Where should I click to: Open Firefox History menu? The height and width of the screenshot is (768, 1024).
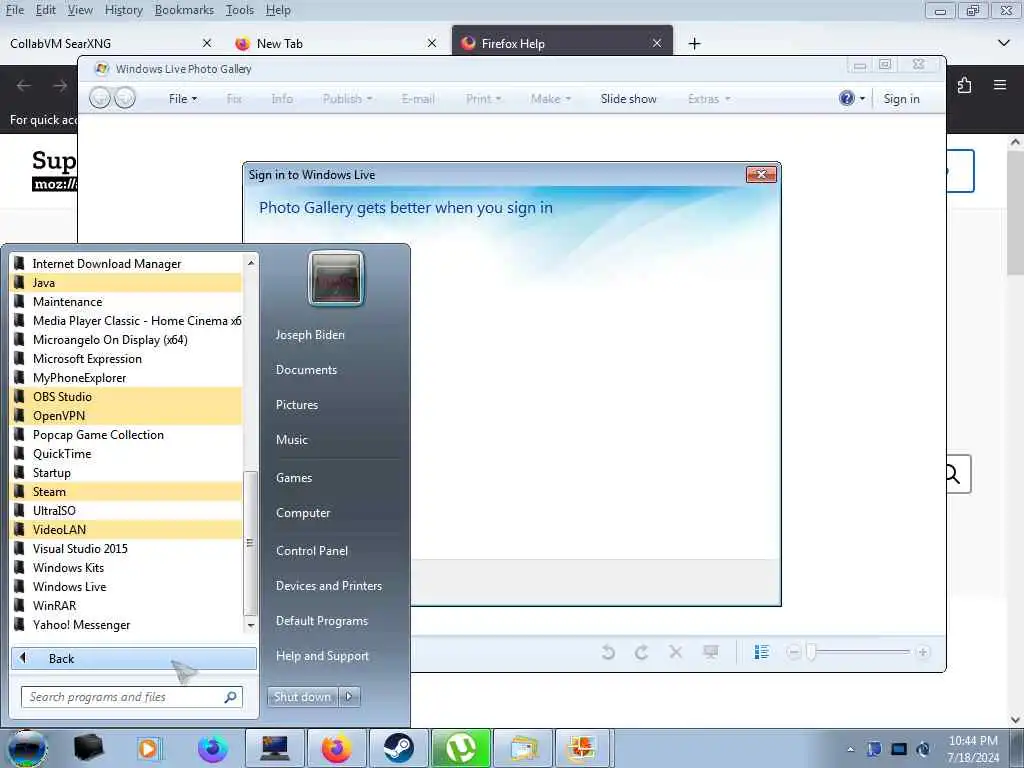tap(123, 10)
